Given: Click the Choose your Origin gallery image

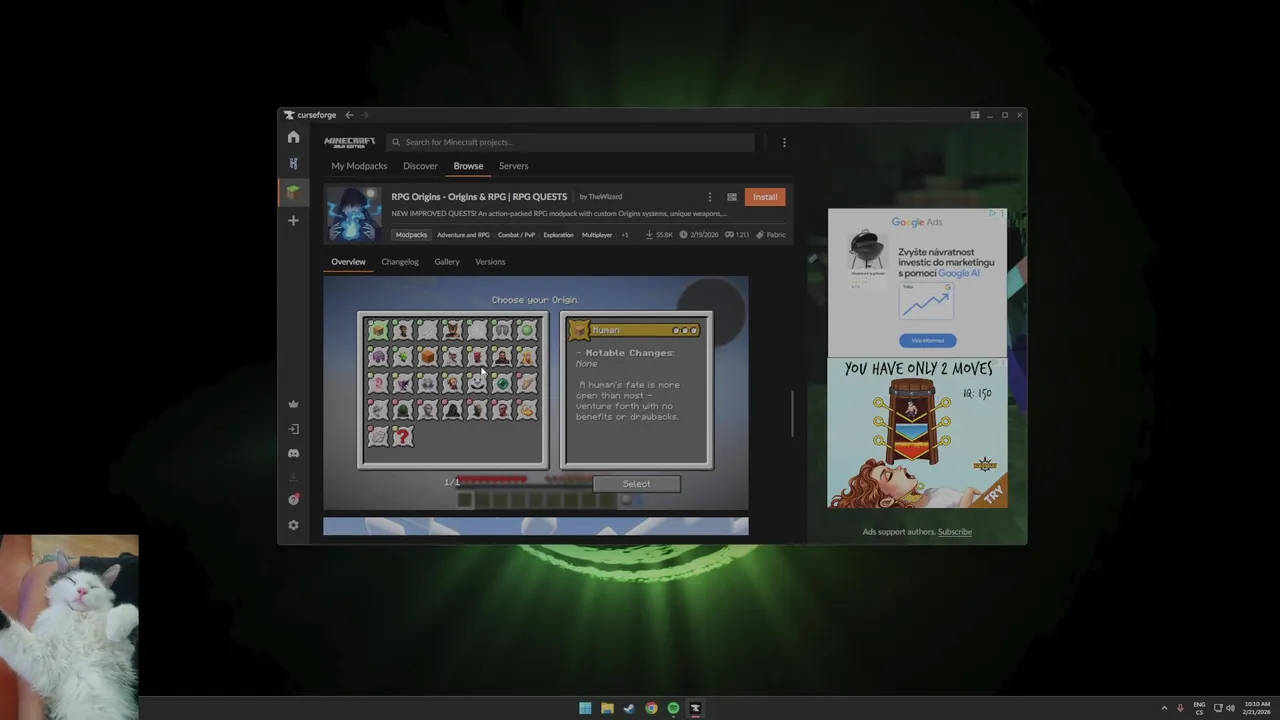Looking at the screenshot, I should pos(535,394).
